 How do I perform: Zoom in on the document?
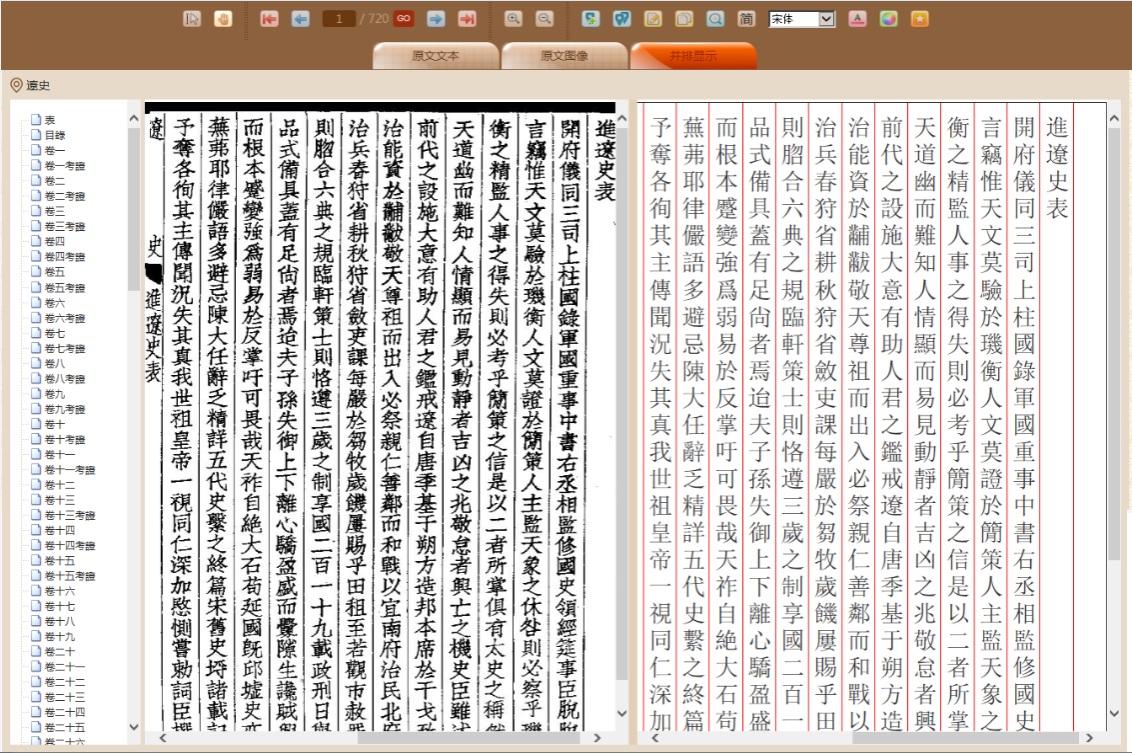[513, 19]
